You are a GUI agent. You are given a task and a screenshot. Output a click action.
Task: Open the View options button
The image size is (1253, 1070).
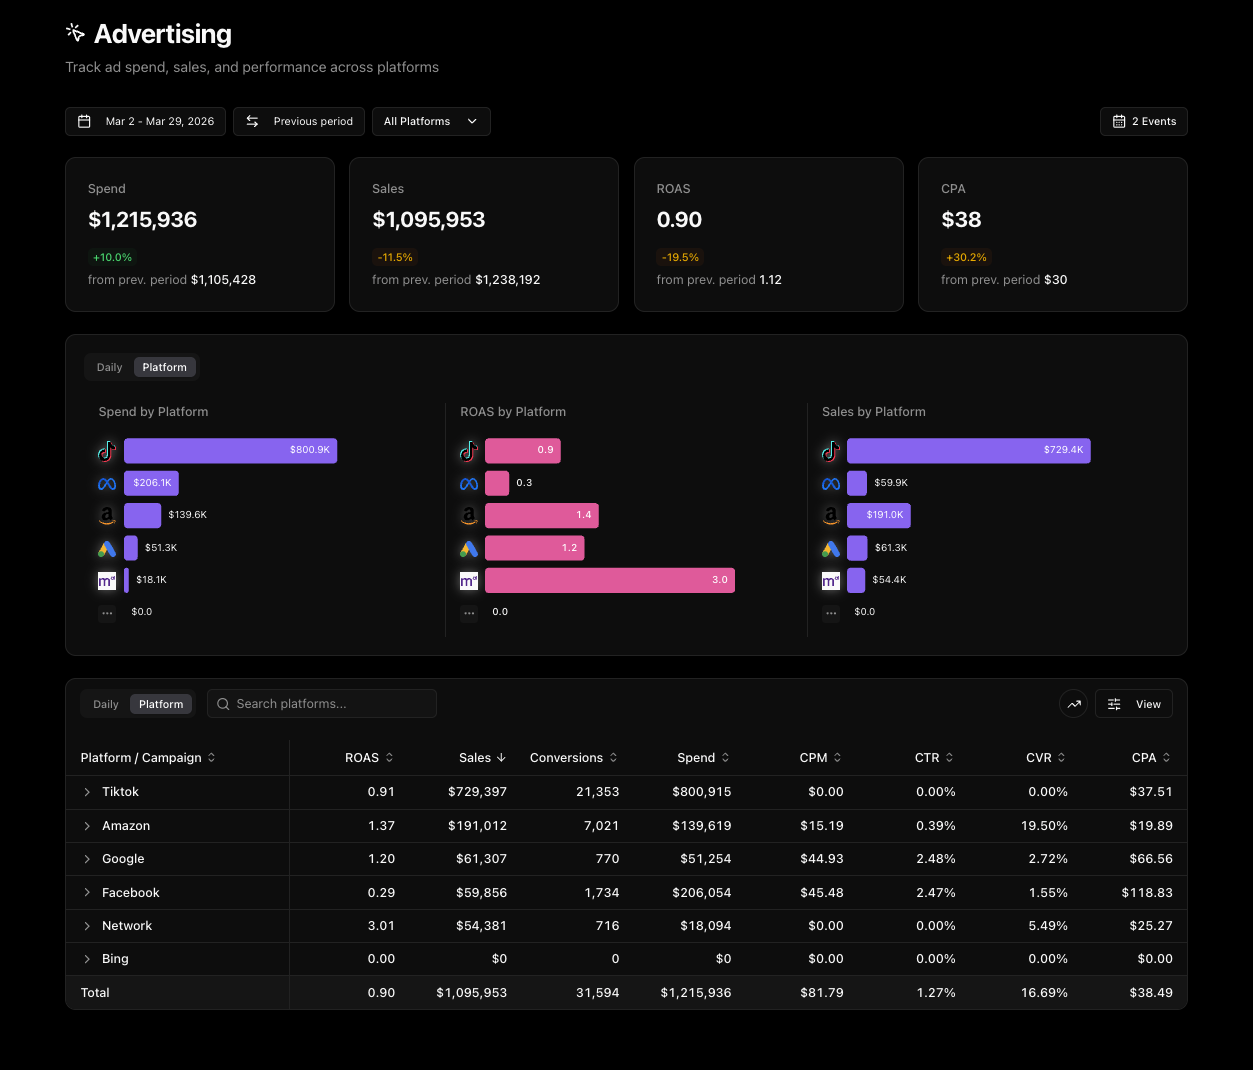click(1133, 703)
